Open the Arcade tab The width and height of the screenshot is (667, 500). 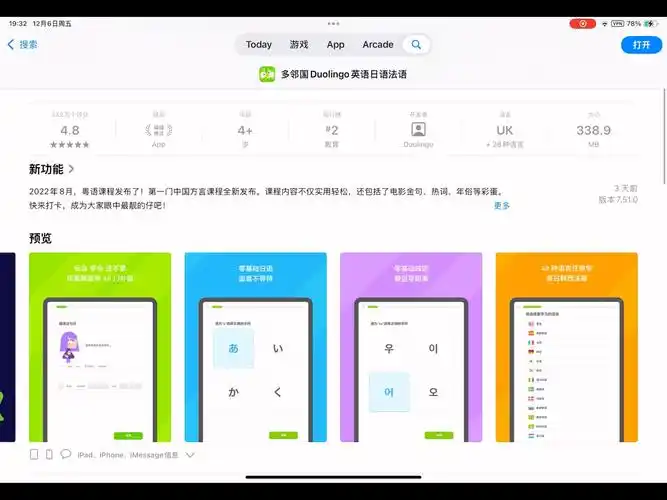coord(378,44)
